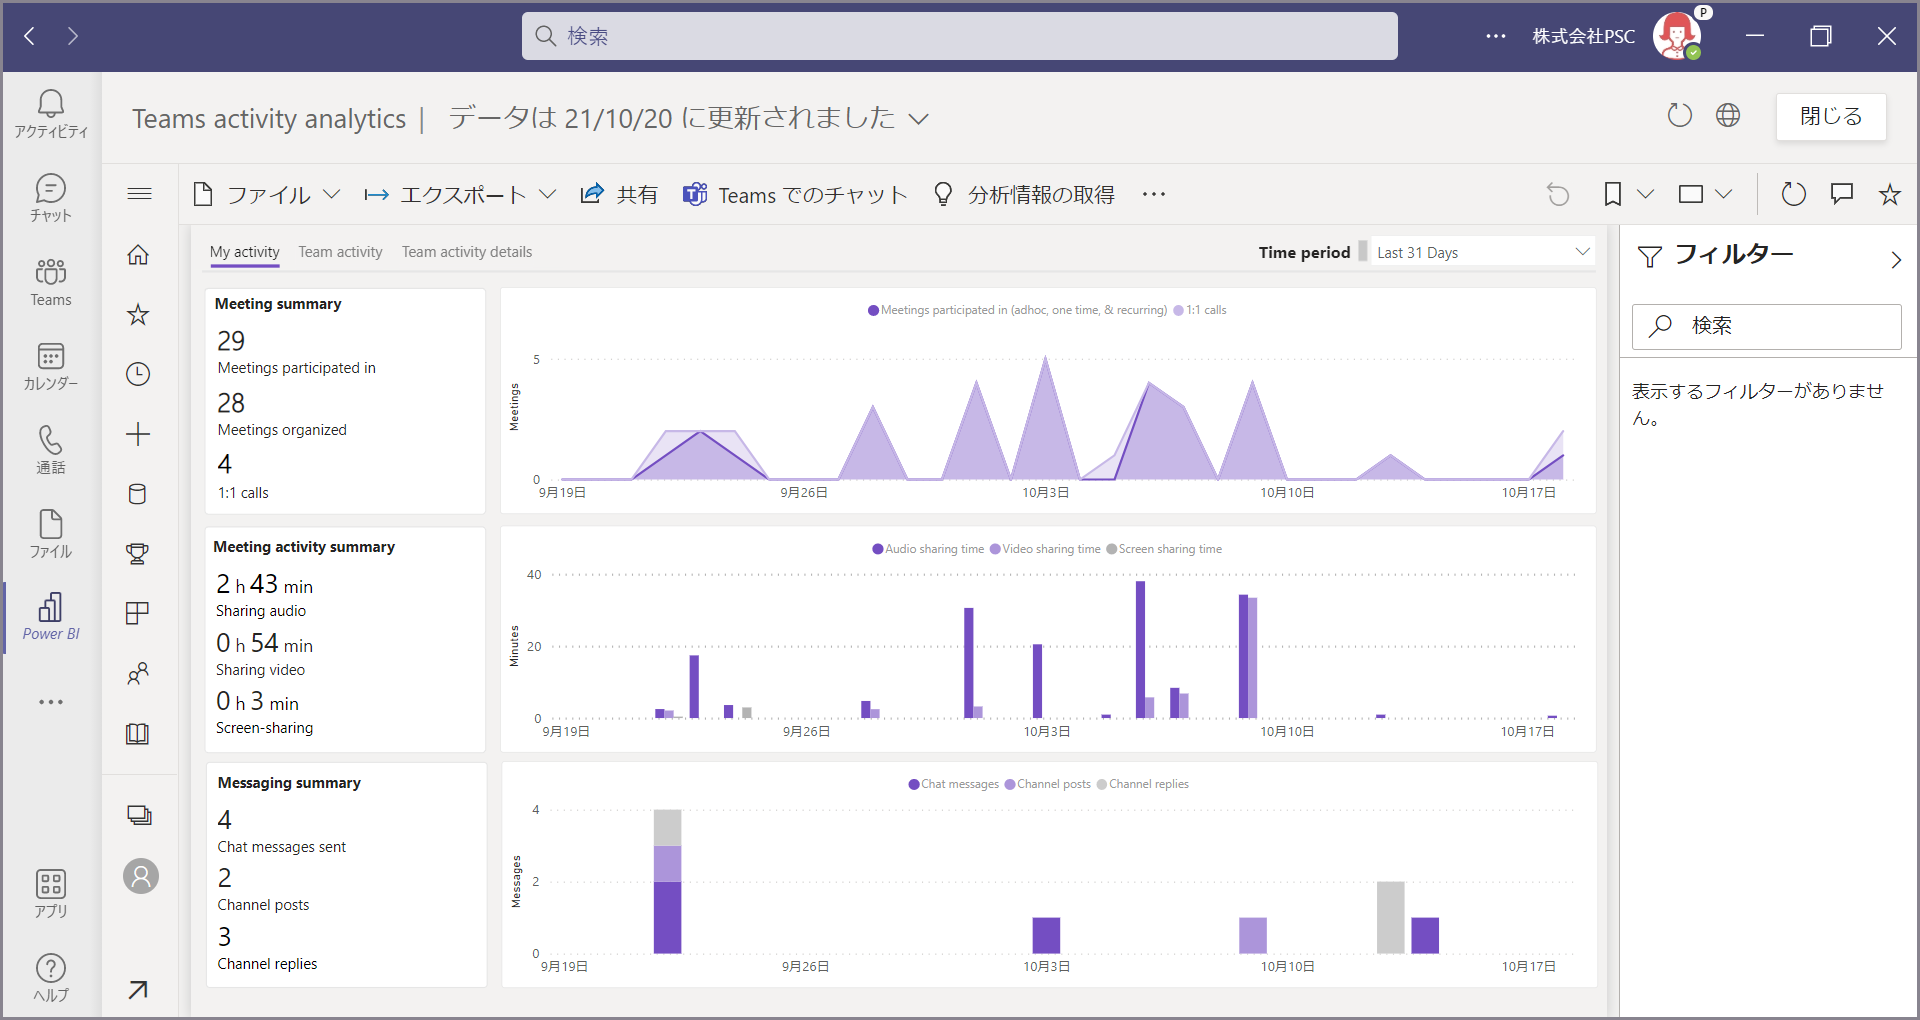Click the reset to default undo icon
Viewport: 1920px width, 1020px height.
click(x=1558, y=194)
